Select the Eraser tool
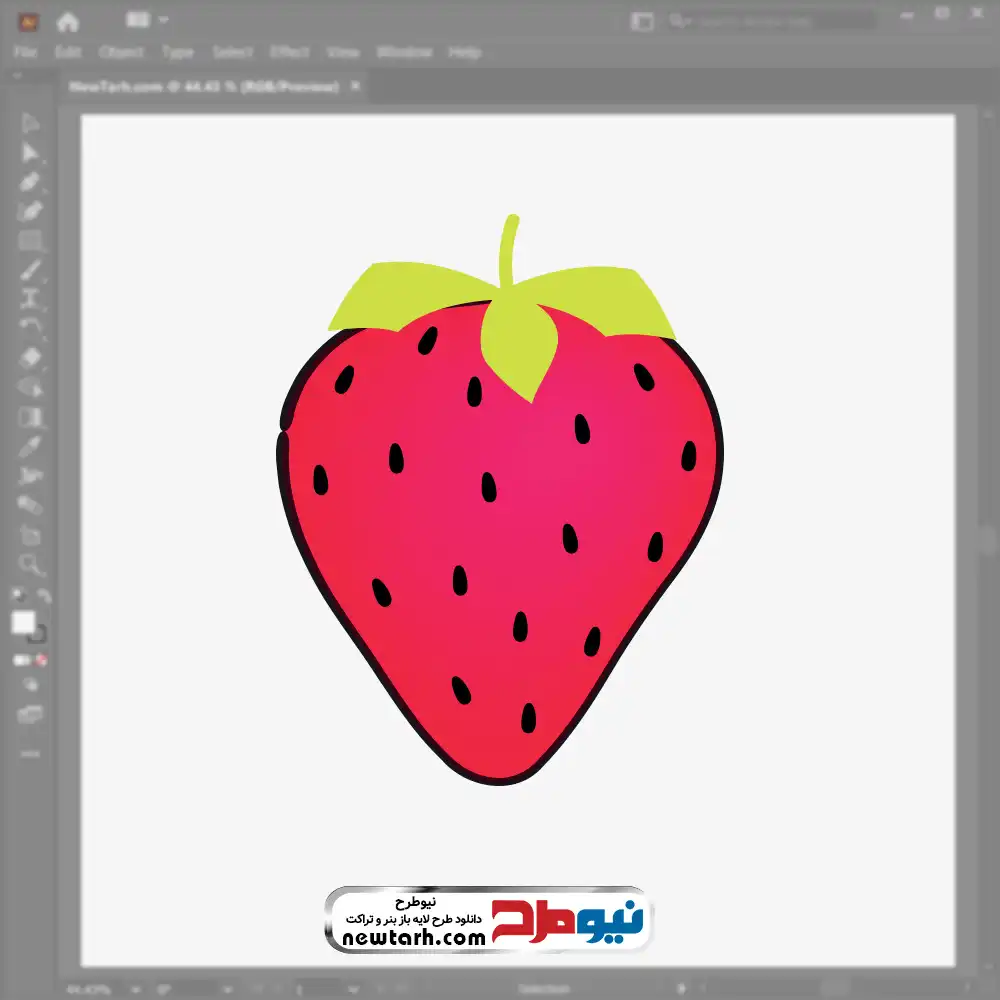This screenshot has width=1000, height=1000. (x=30, y=357)
